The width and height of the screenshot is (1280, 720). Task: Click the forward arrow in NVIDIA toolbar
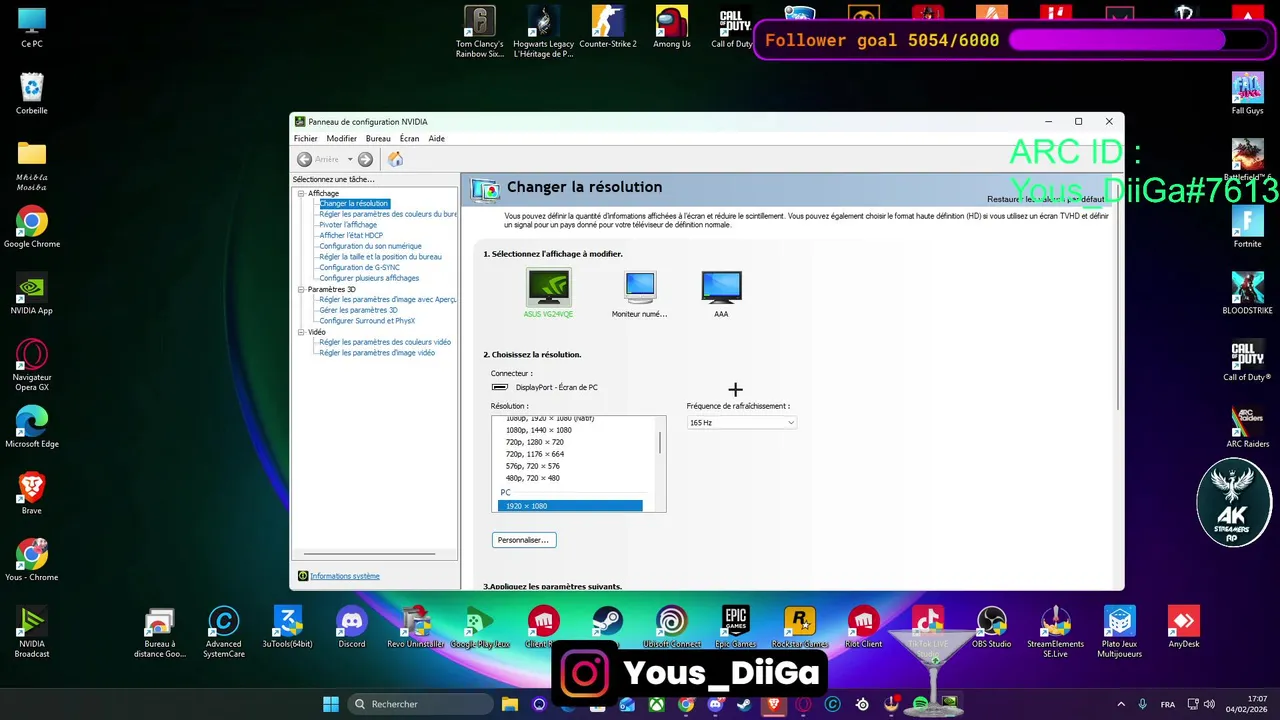coord(365,159)
